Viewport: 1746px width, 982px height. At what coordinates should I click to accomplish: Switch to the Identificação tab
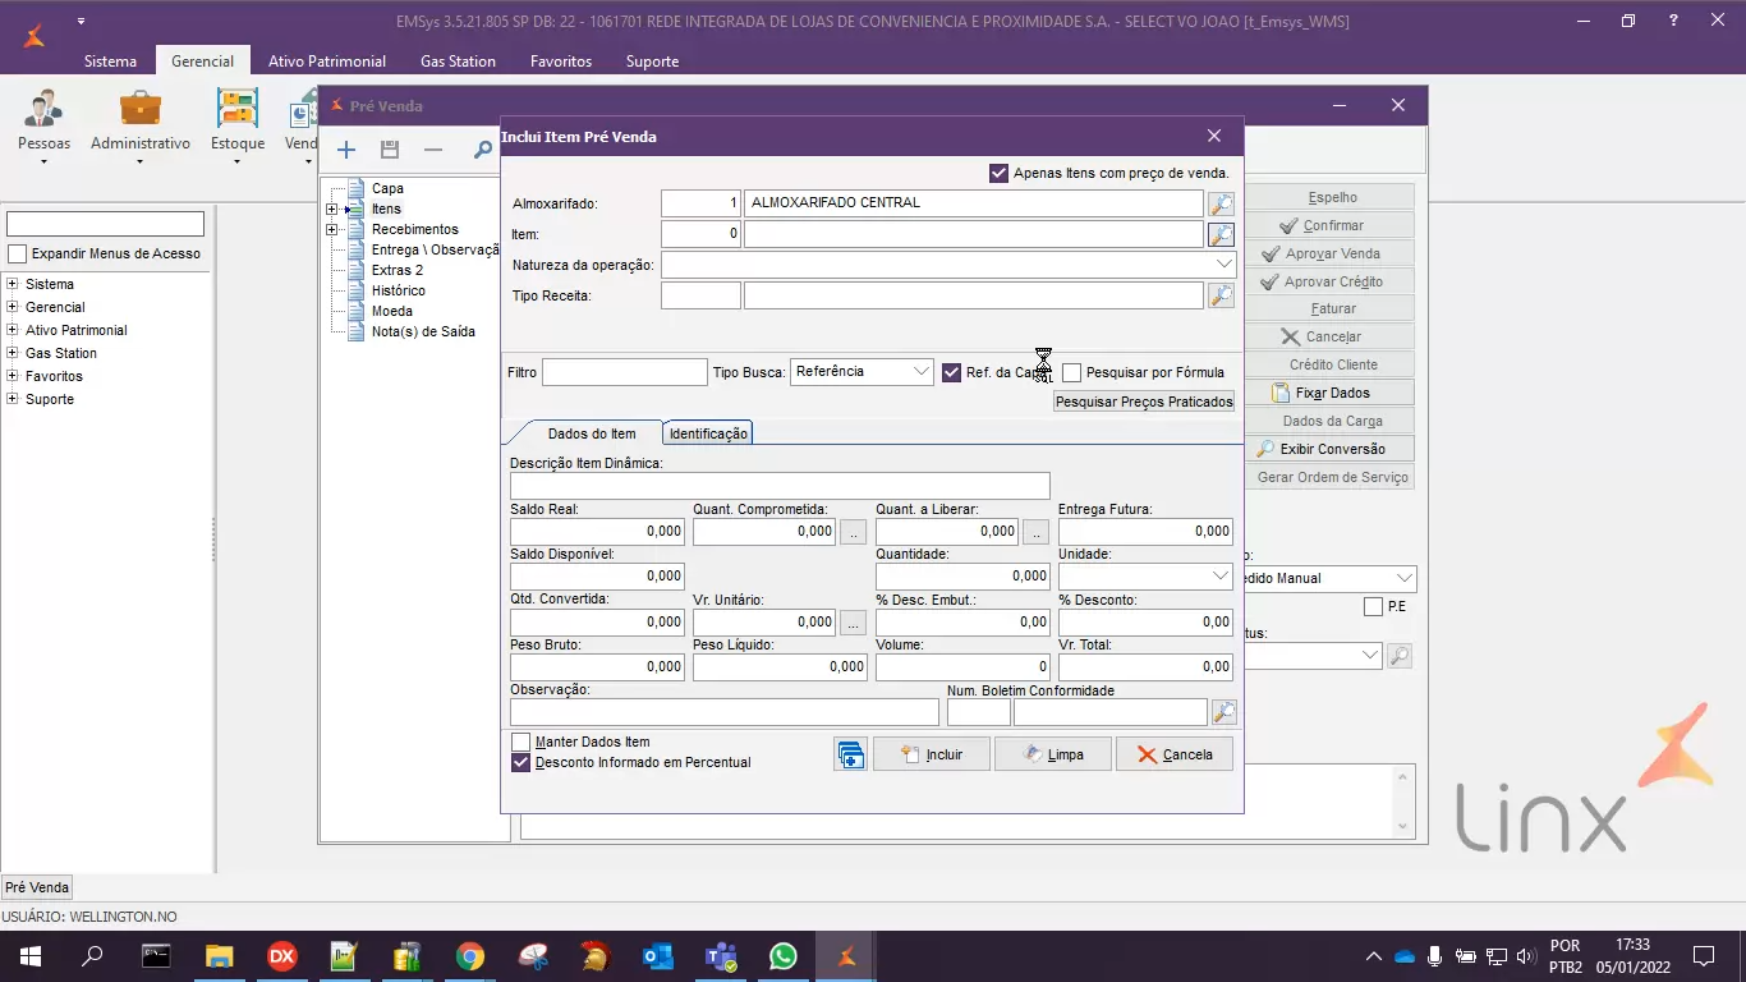tap(708, 433)
